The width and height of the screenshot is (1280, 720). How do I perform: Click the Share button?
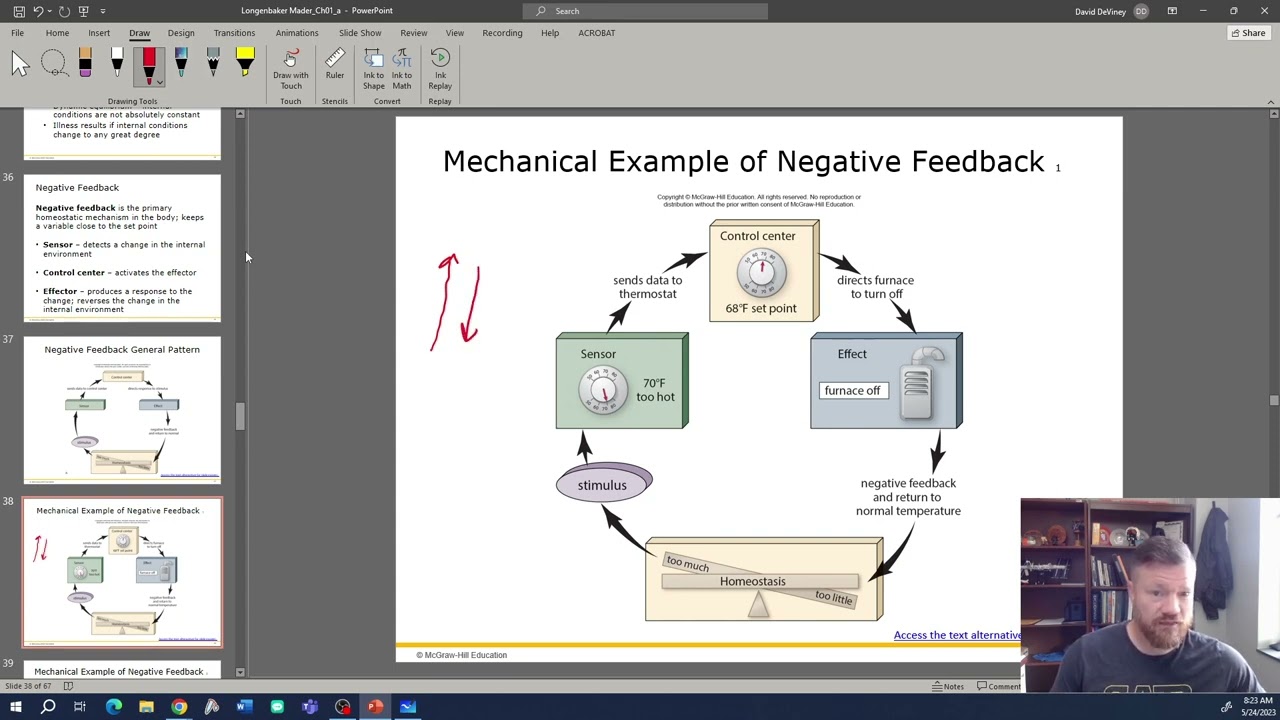pos(1248,33)
